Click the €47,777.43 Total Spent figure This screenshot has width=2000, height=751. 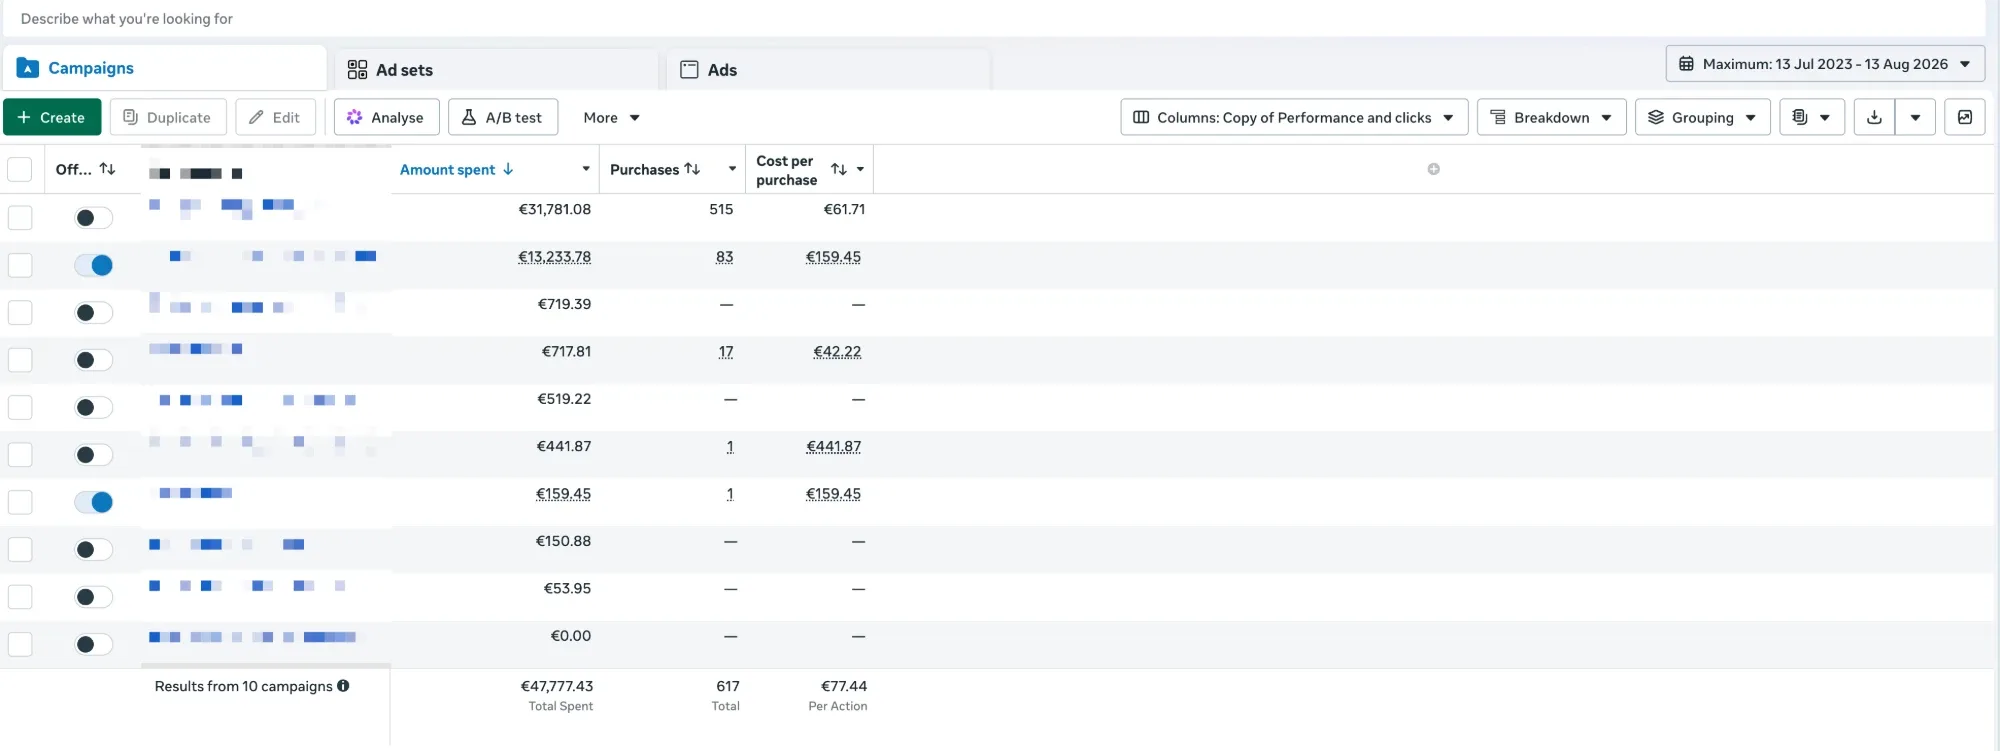[x=557, y=686]
